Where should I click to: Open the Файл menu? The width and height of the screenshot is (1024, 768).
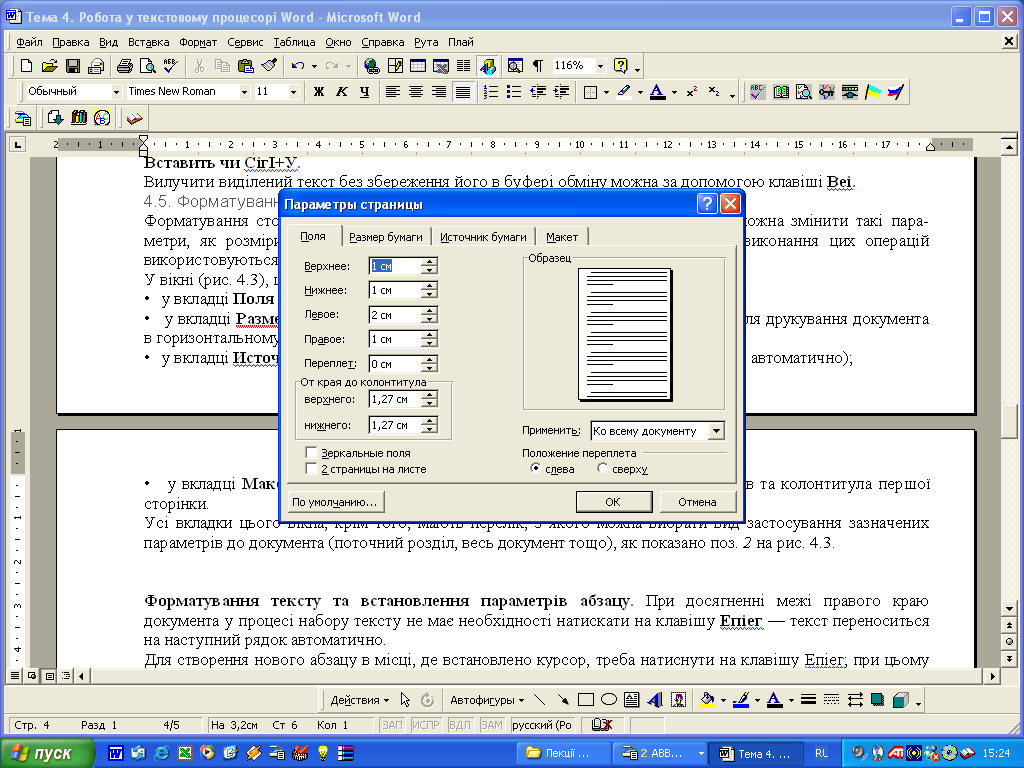pyautogui.click(x=29, y=42)
